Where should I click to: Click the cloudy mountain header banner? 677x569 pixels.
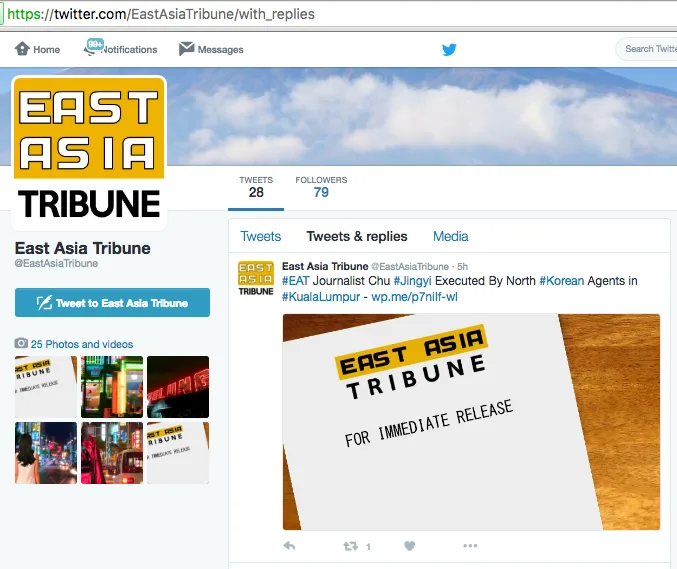click(x=421, y=117)
